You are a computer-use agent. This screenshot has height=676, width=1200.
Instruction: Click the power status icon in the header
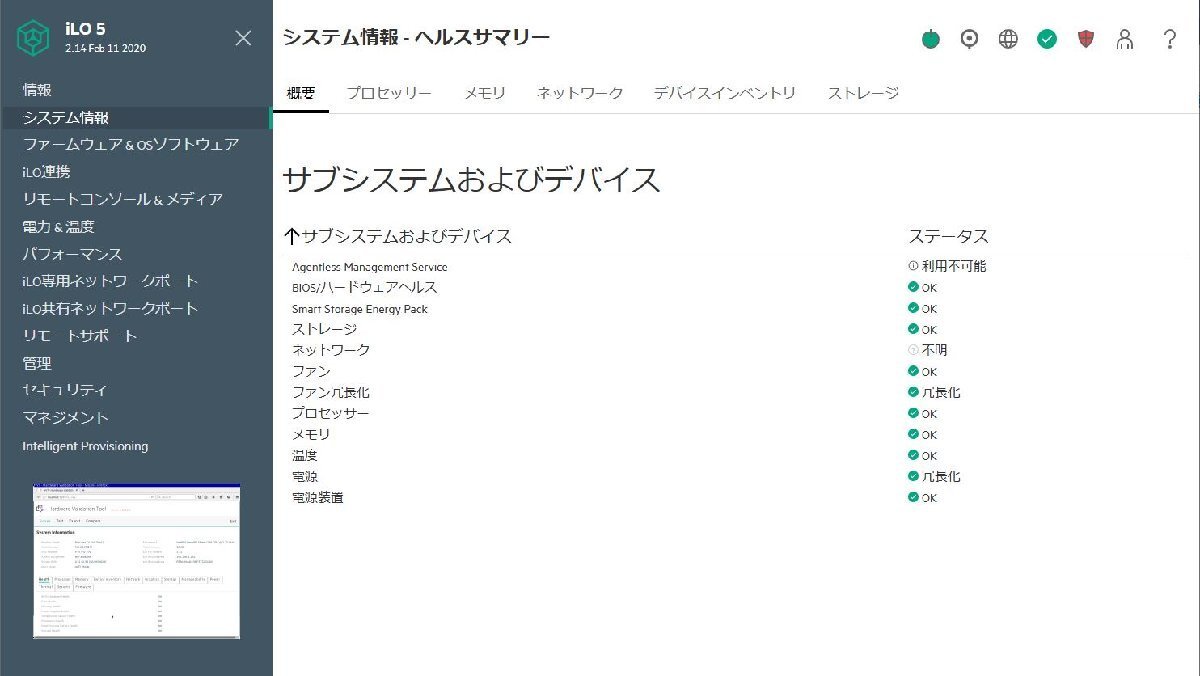click(931, 39)
